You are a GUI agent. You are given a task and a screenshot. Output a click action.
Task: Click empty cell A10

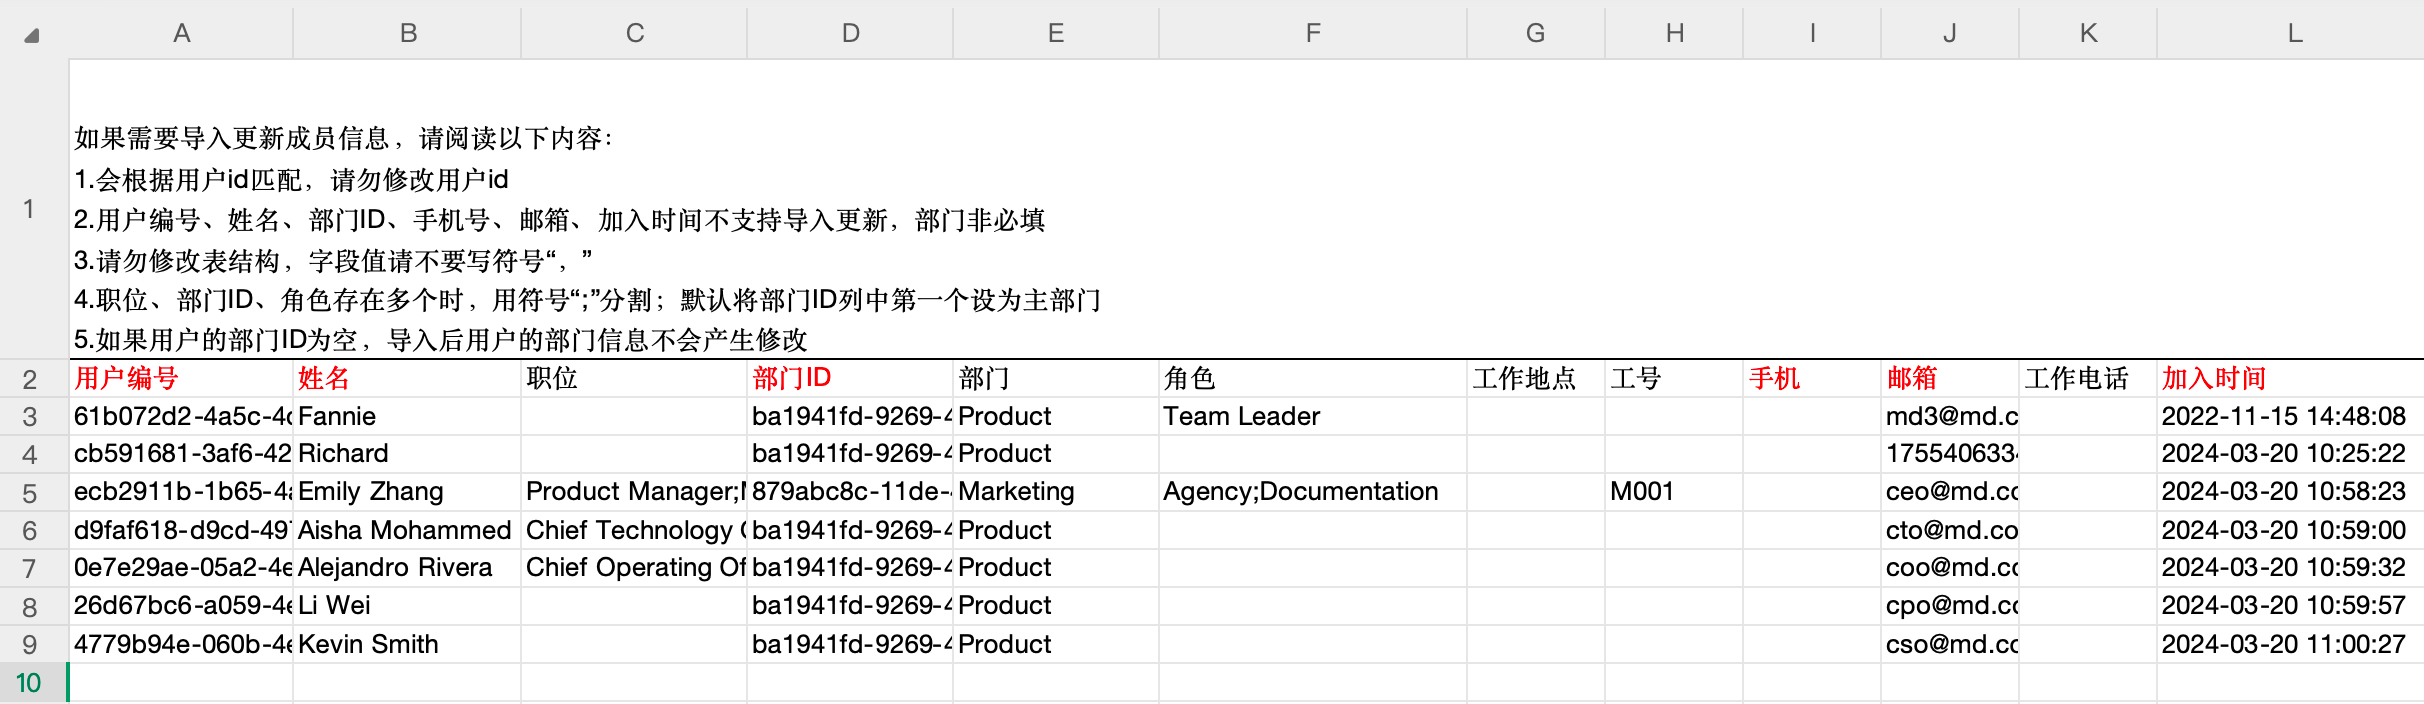click(x=181, y=683)
